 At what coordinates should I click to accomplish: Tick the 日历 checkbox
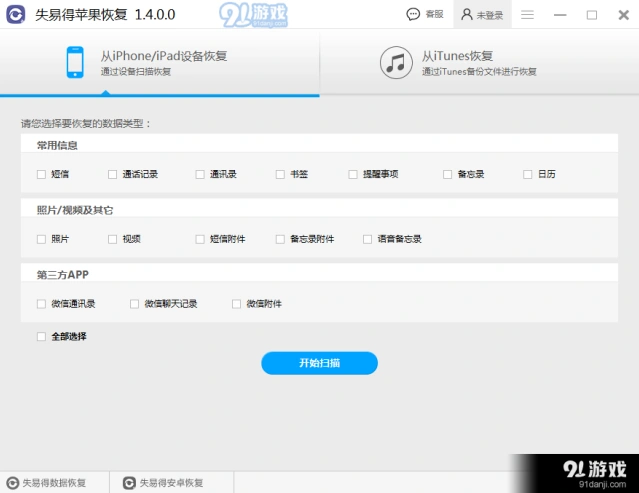click(528, 174)
